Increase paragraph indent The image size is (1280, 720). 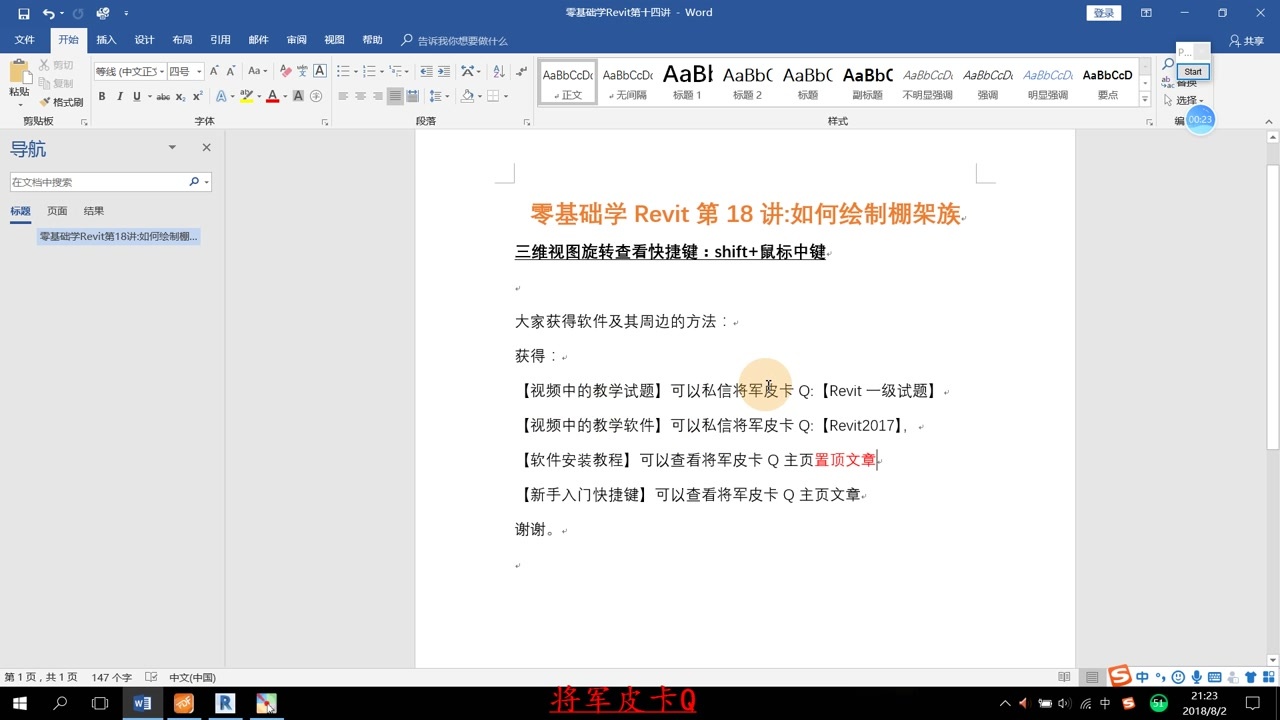[x=443, y=71]
